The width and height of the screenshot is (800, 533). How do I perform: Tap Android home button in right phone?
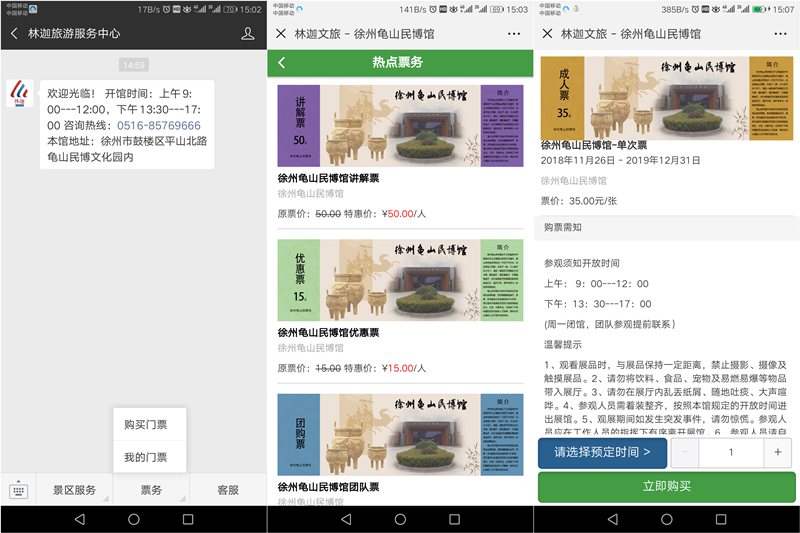pos(667,519)
